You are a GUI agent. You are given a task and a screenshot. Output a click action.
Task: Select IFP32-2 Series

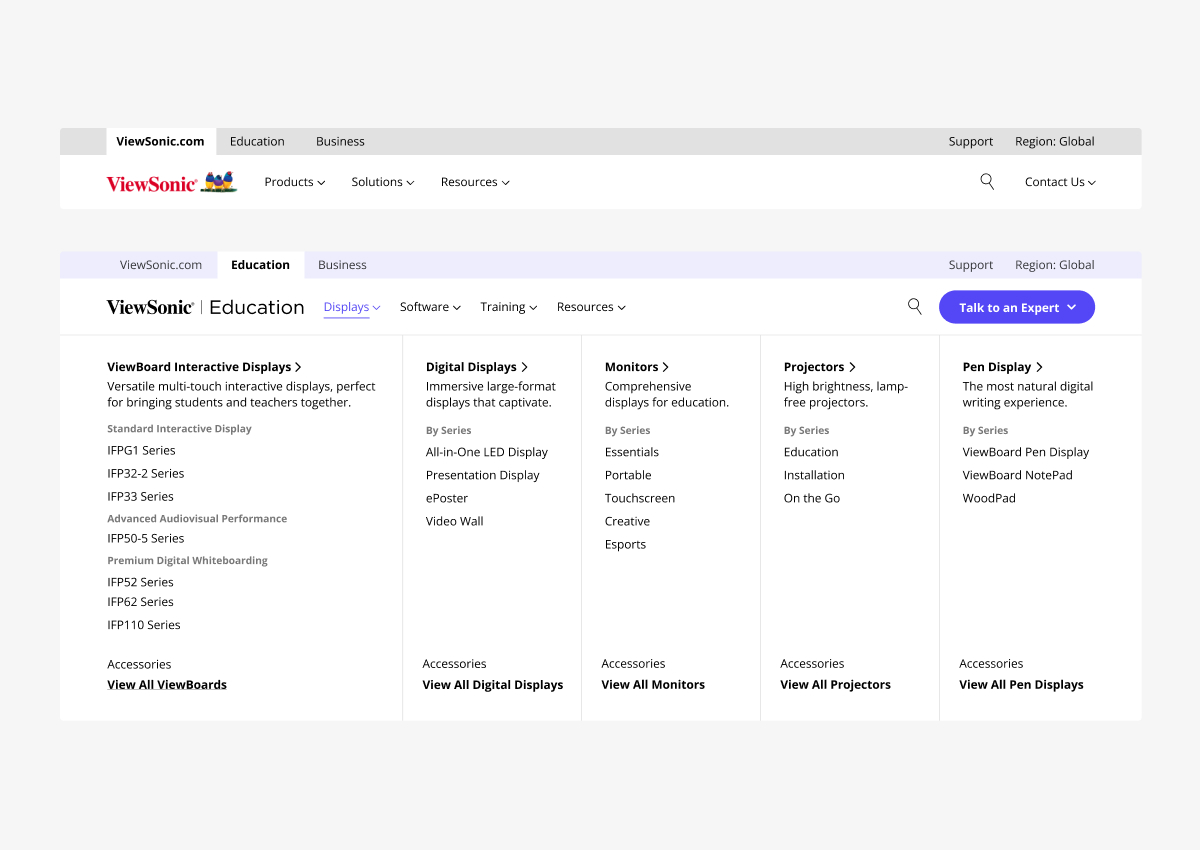pos(146,473)
